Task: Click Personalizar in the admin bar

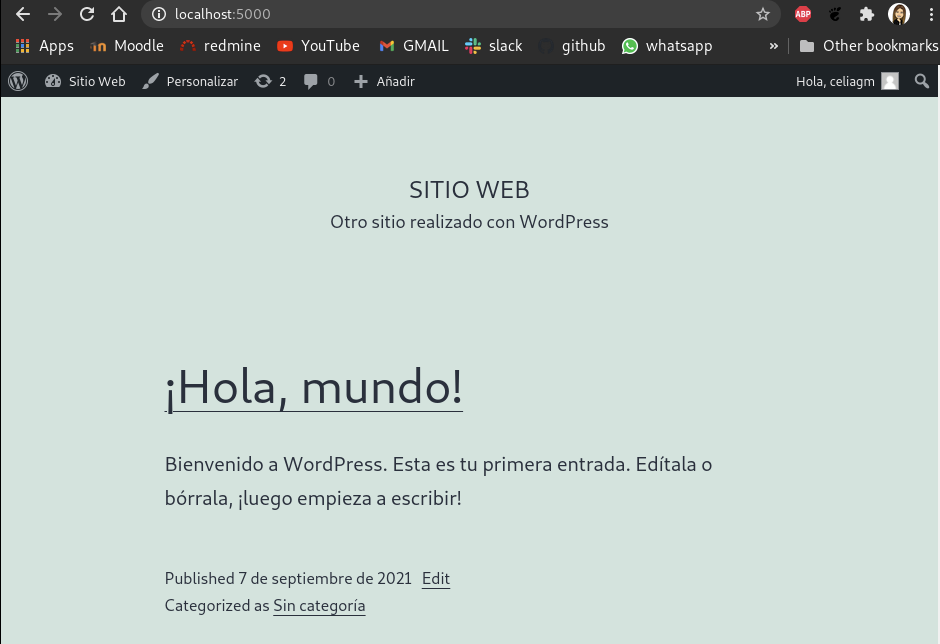Action: coord(189,81)
